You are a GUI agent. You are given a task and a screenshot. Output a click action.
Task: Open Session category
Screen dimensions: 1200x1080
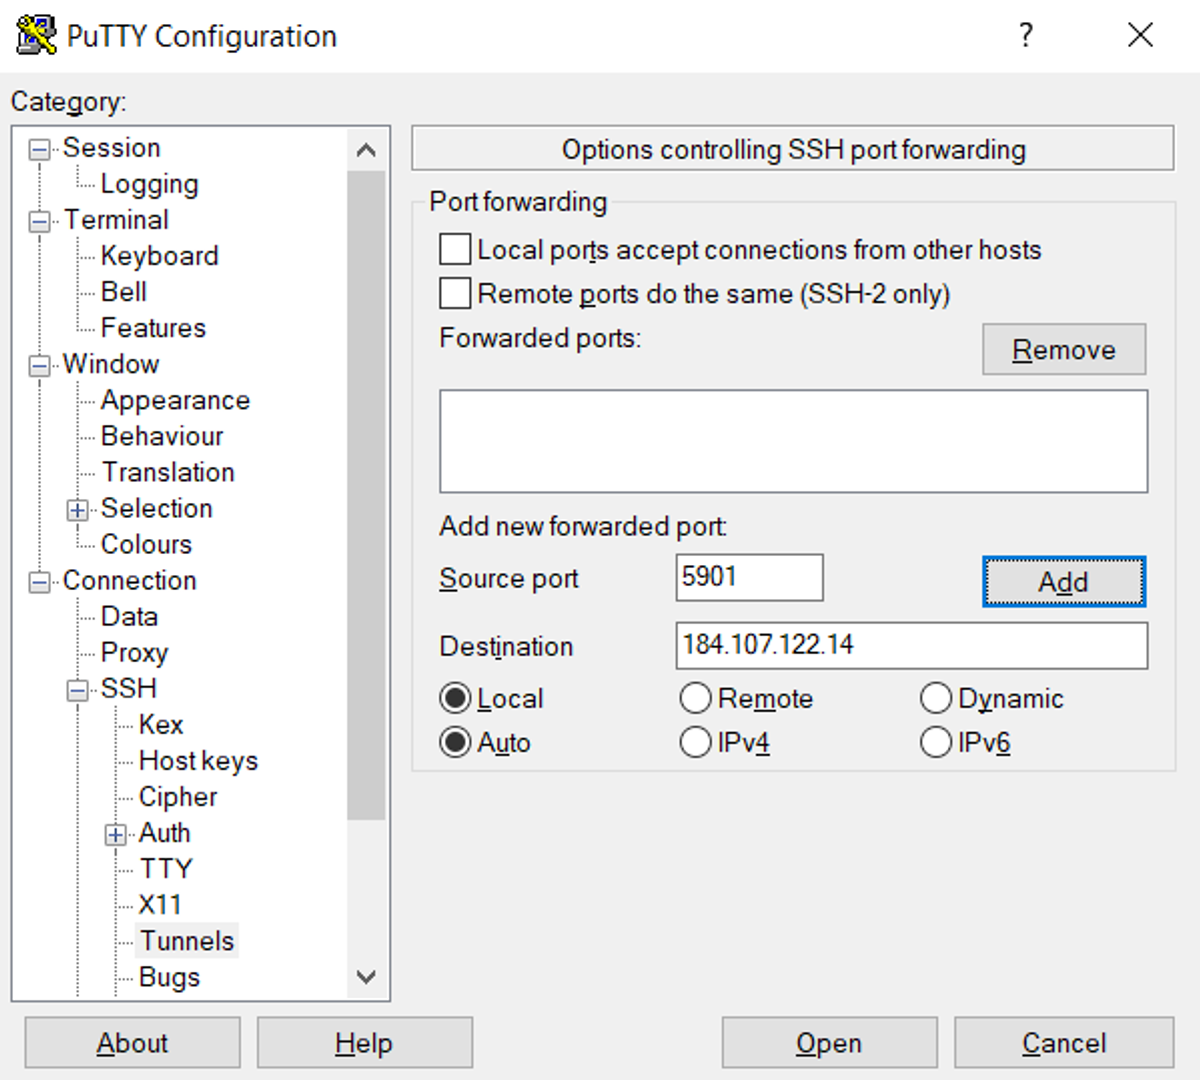tap(111, 148)
